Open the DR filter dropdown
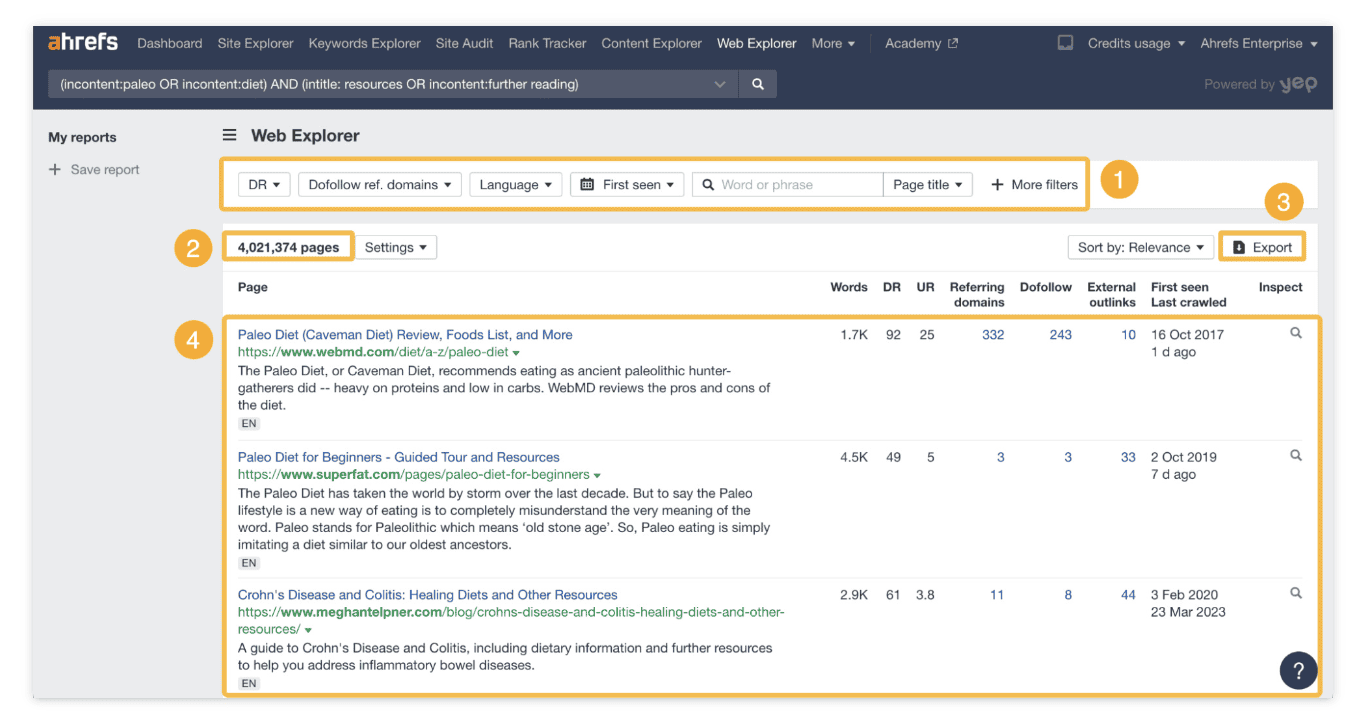Image resolution: width=1358 pixels, height=724 pixels. [x=264, y=184]
